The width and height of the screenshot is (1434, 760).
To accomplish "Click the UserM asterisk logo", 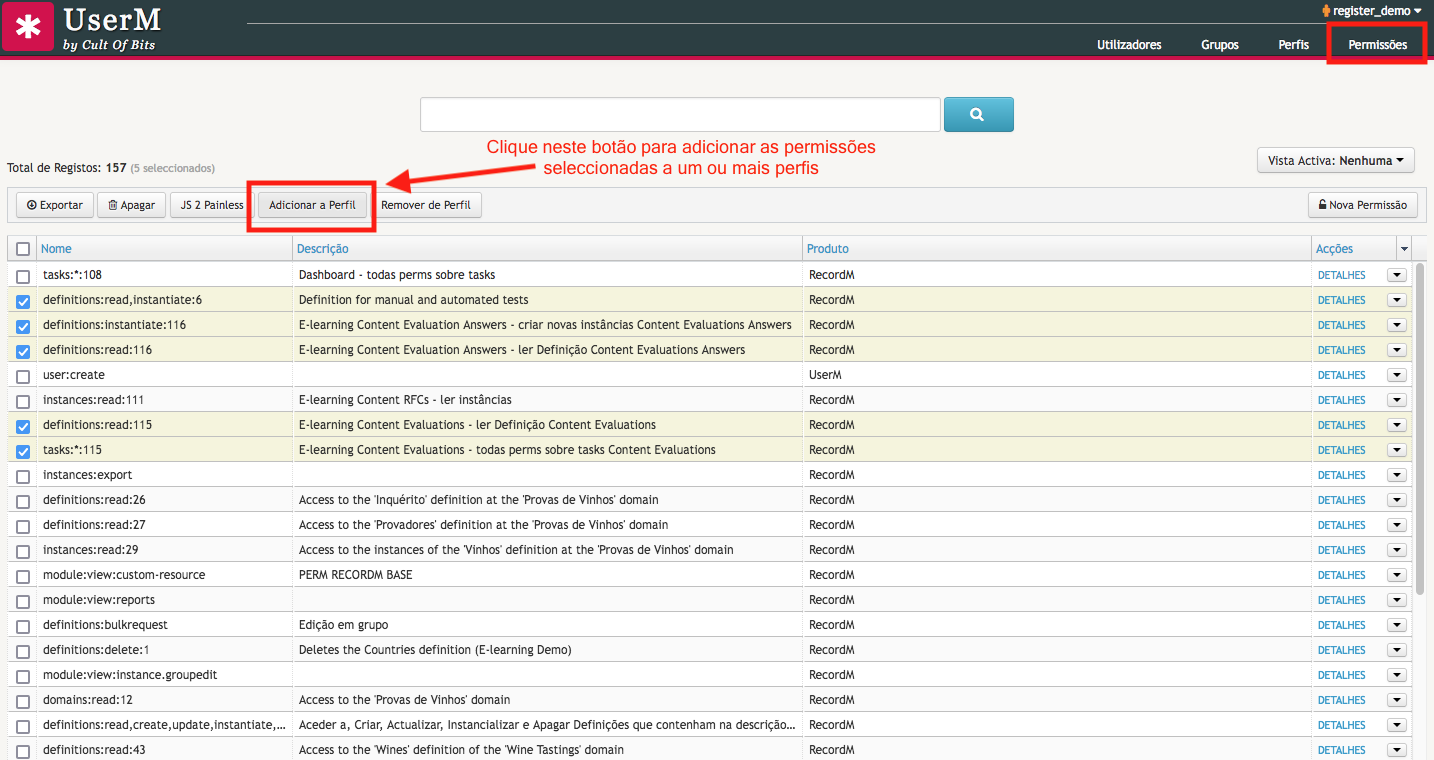I will tap(28, 27).
